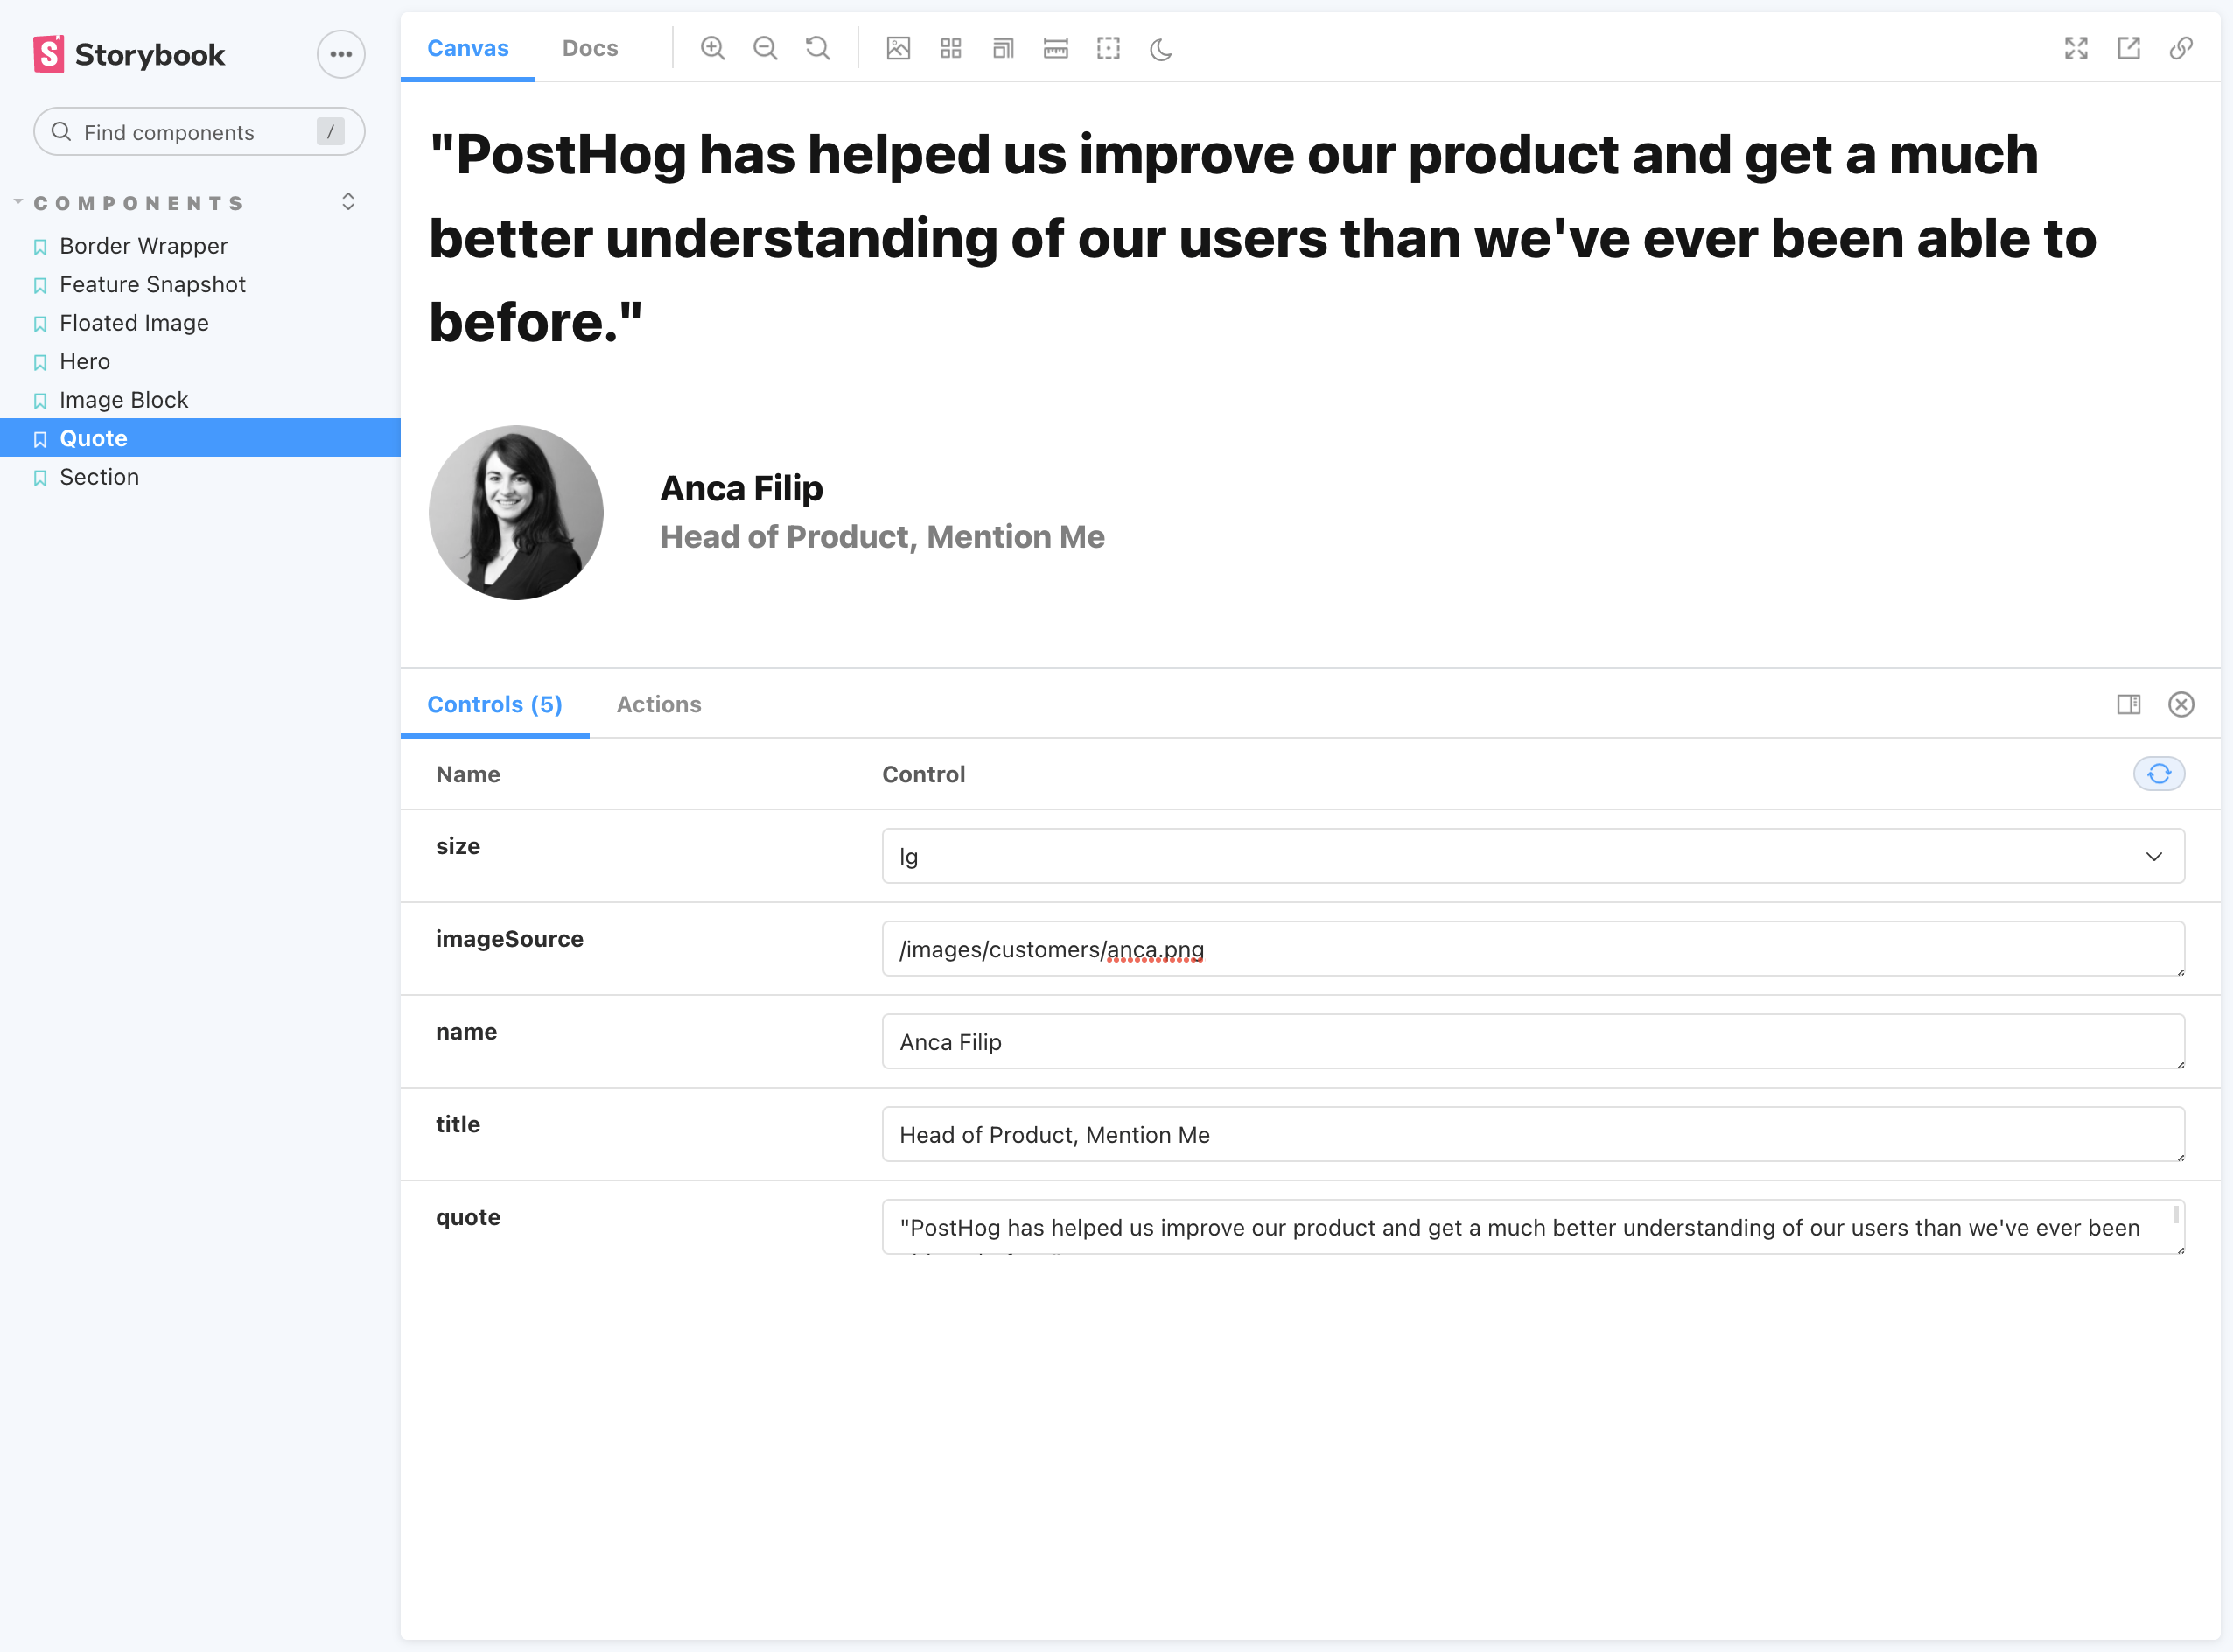Toggle the grid overlay icon
The height and width of the screenshot is (1652, 2233).
pos(951,48)
